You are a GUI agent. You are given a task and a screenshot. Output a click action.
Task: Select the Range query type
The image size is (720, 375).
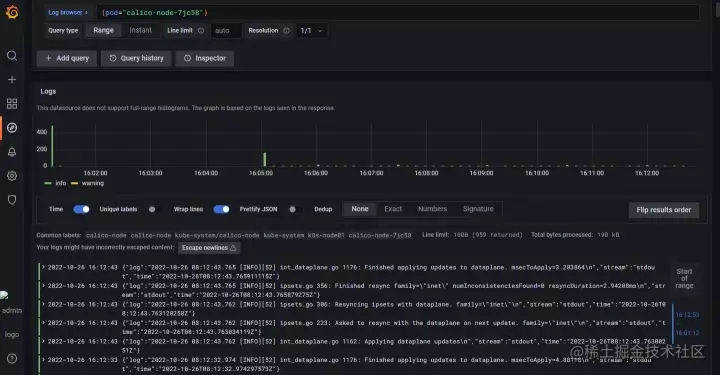point(103,30)
